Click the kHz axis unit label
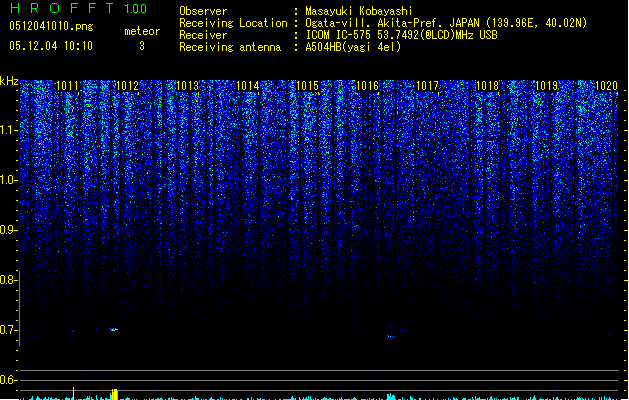The image size is (629, 400). point(9,81)
